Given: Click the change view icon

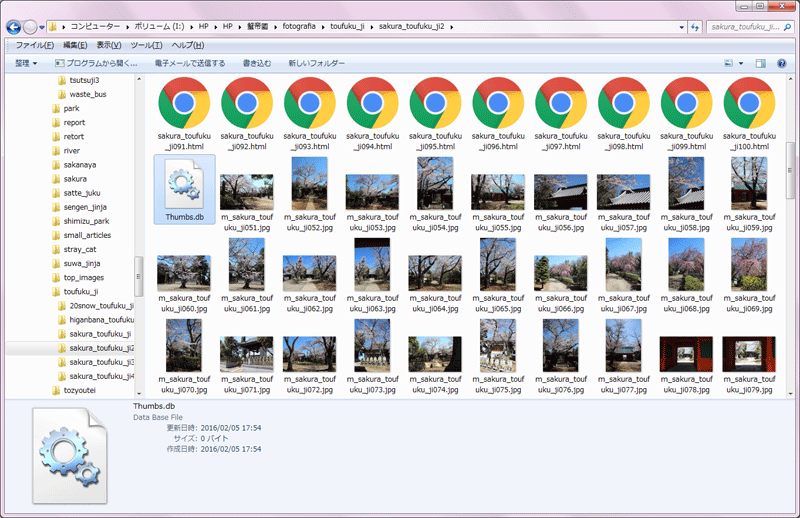Looking at the screenshot, I should pyautogui.click(x=729, y=63).
